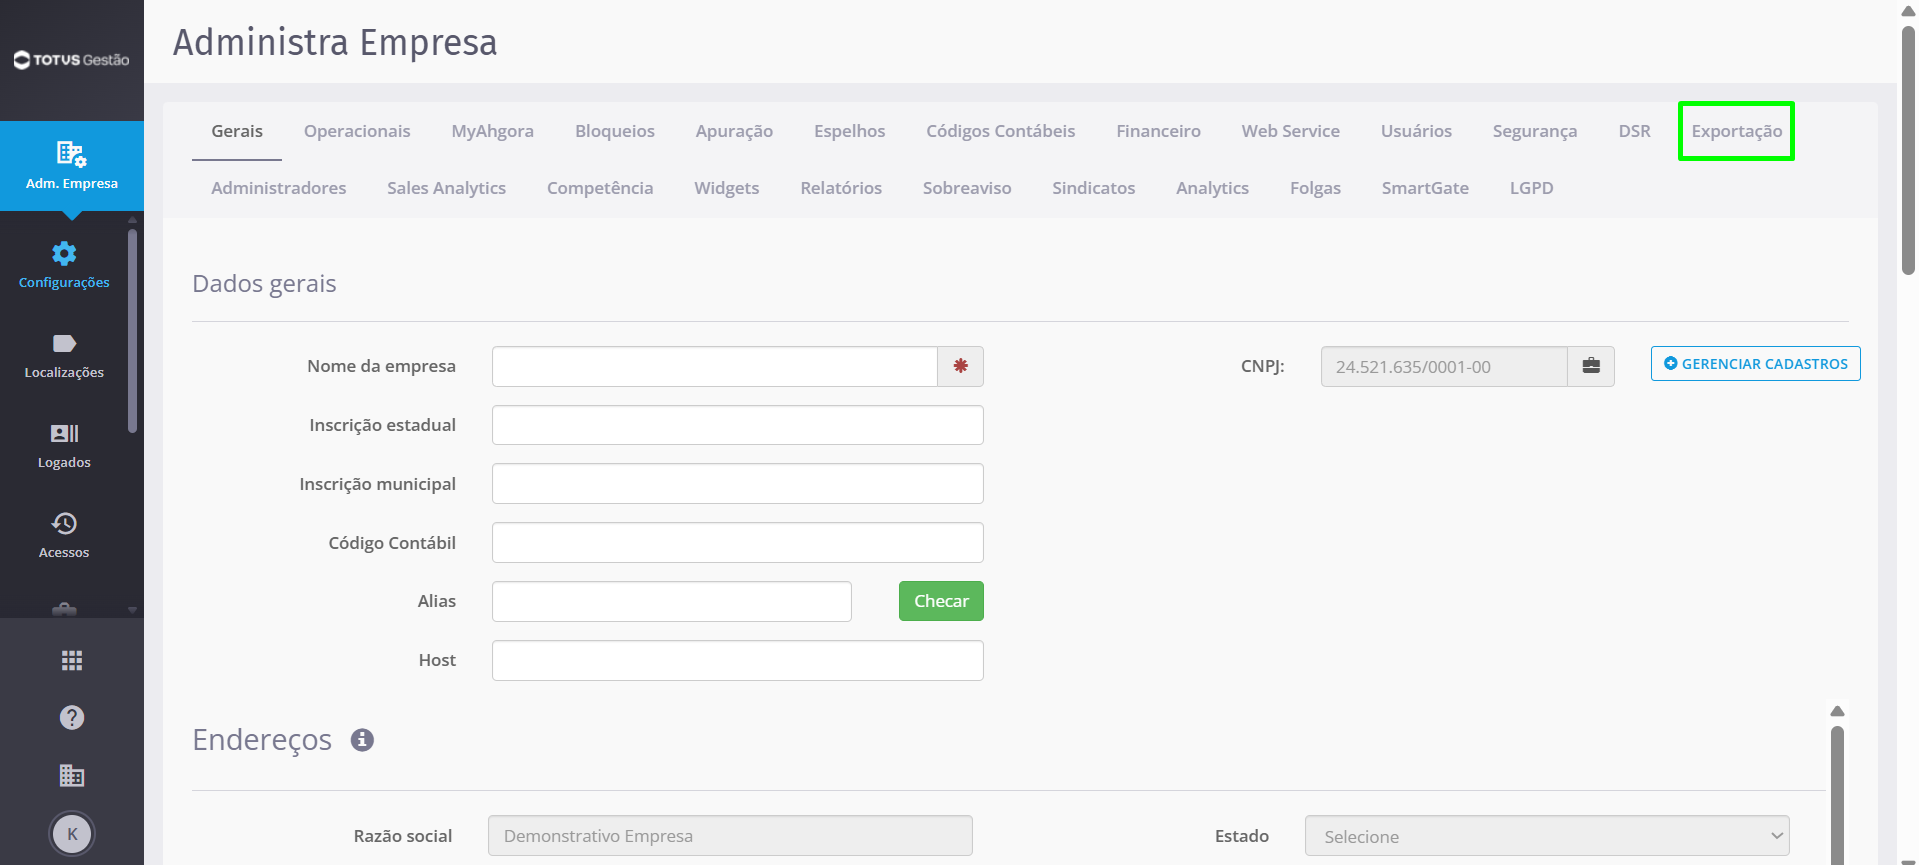The image size is (1919, 865).
Task: Expand the sidebar menu down arrow
Action: point(132,610)
